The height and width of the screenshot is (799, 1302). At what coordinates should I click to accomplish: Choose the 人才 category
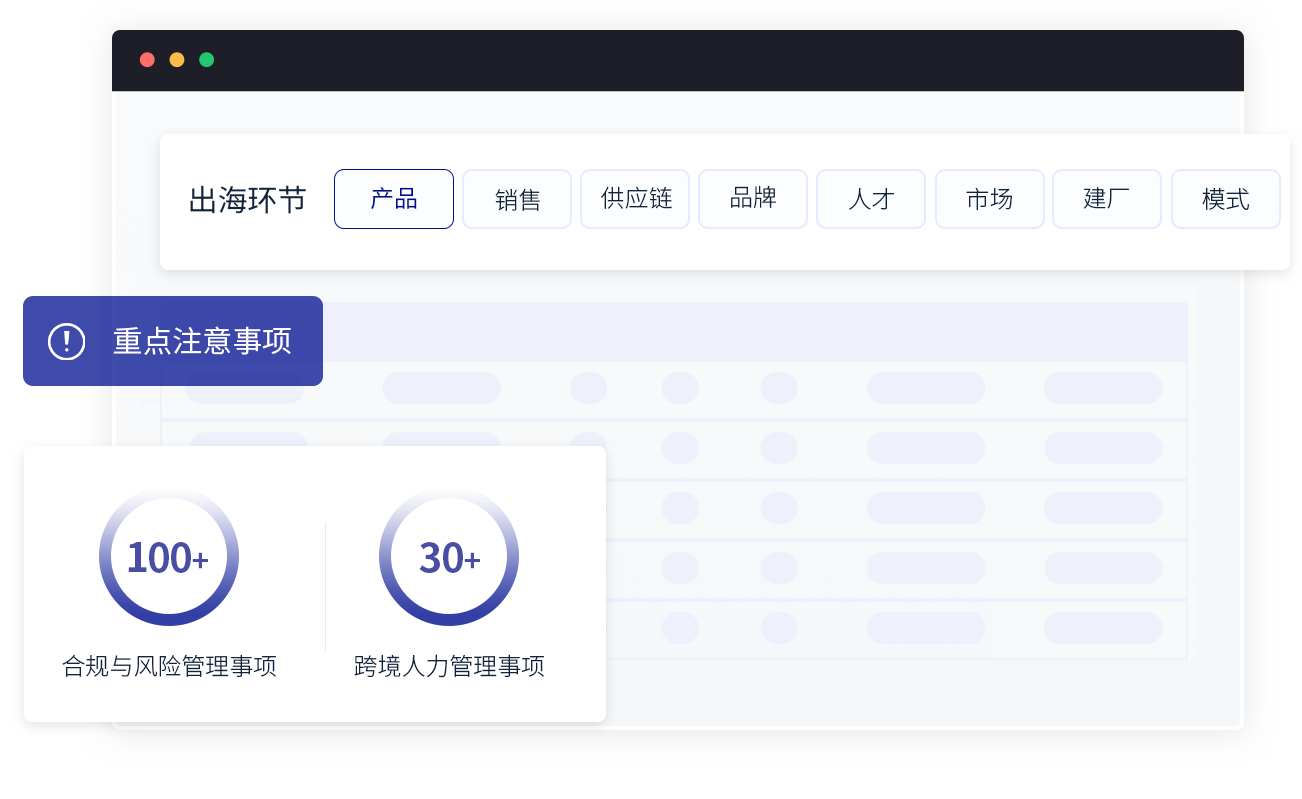(871, 199)
